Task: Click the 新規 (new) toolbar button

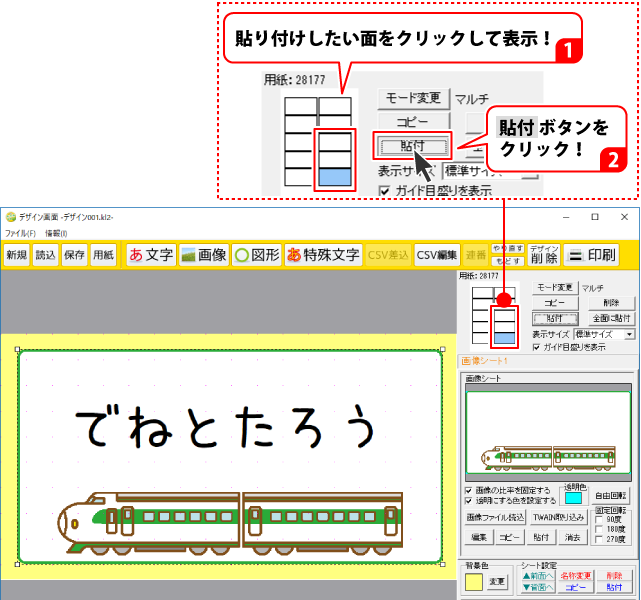Action: tap(17, 255)
